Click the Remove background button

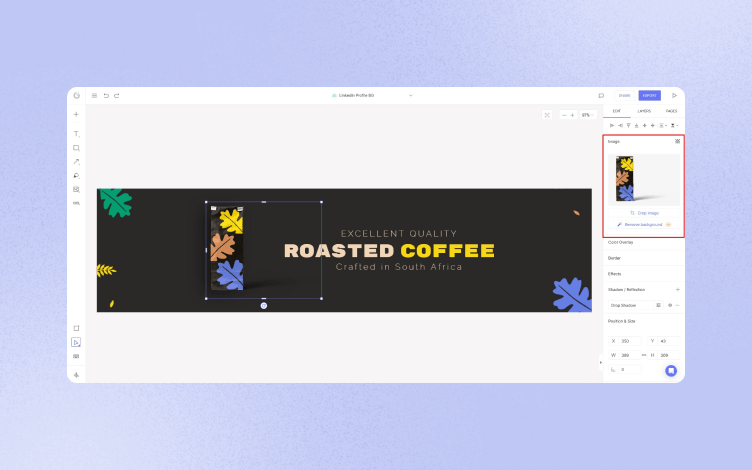[644, 224]
